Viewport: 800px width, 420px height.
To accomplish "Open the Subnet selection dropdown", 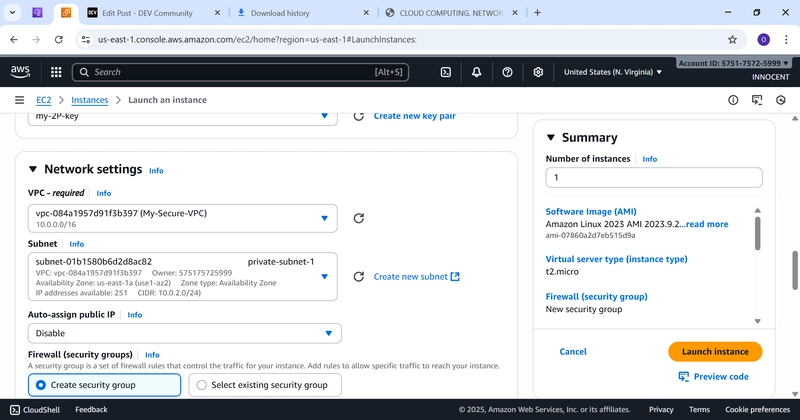I will click(x=183, y=277).
